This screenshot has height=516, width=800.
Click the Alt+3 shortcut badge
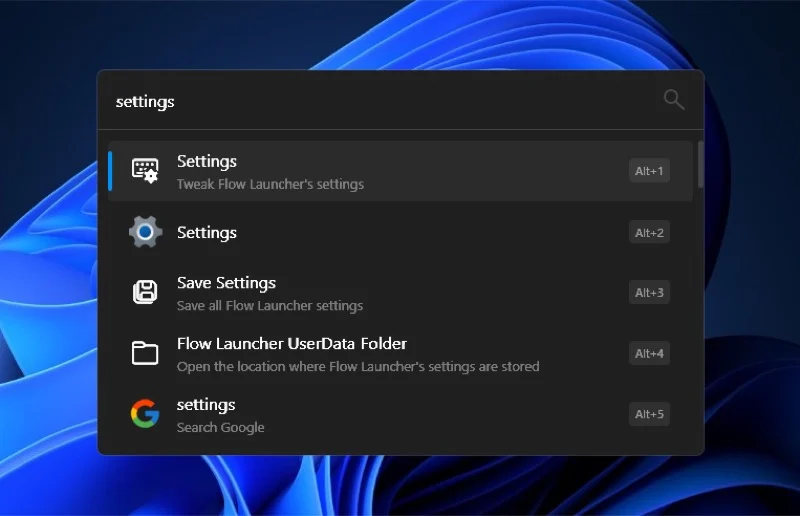[649, 292]
